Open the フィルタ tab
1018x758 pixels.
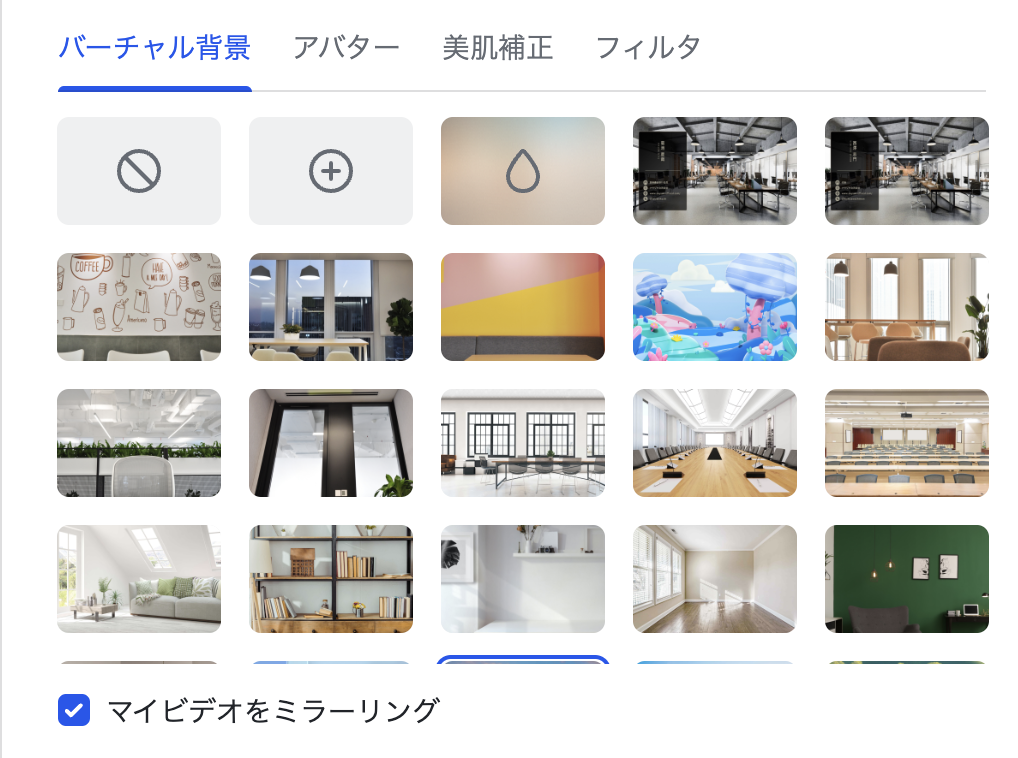coord(648,48)
